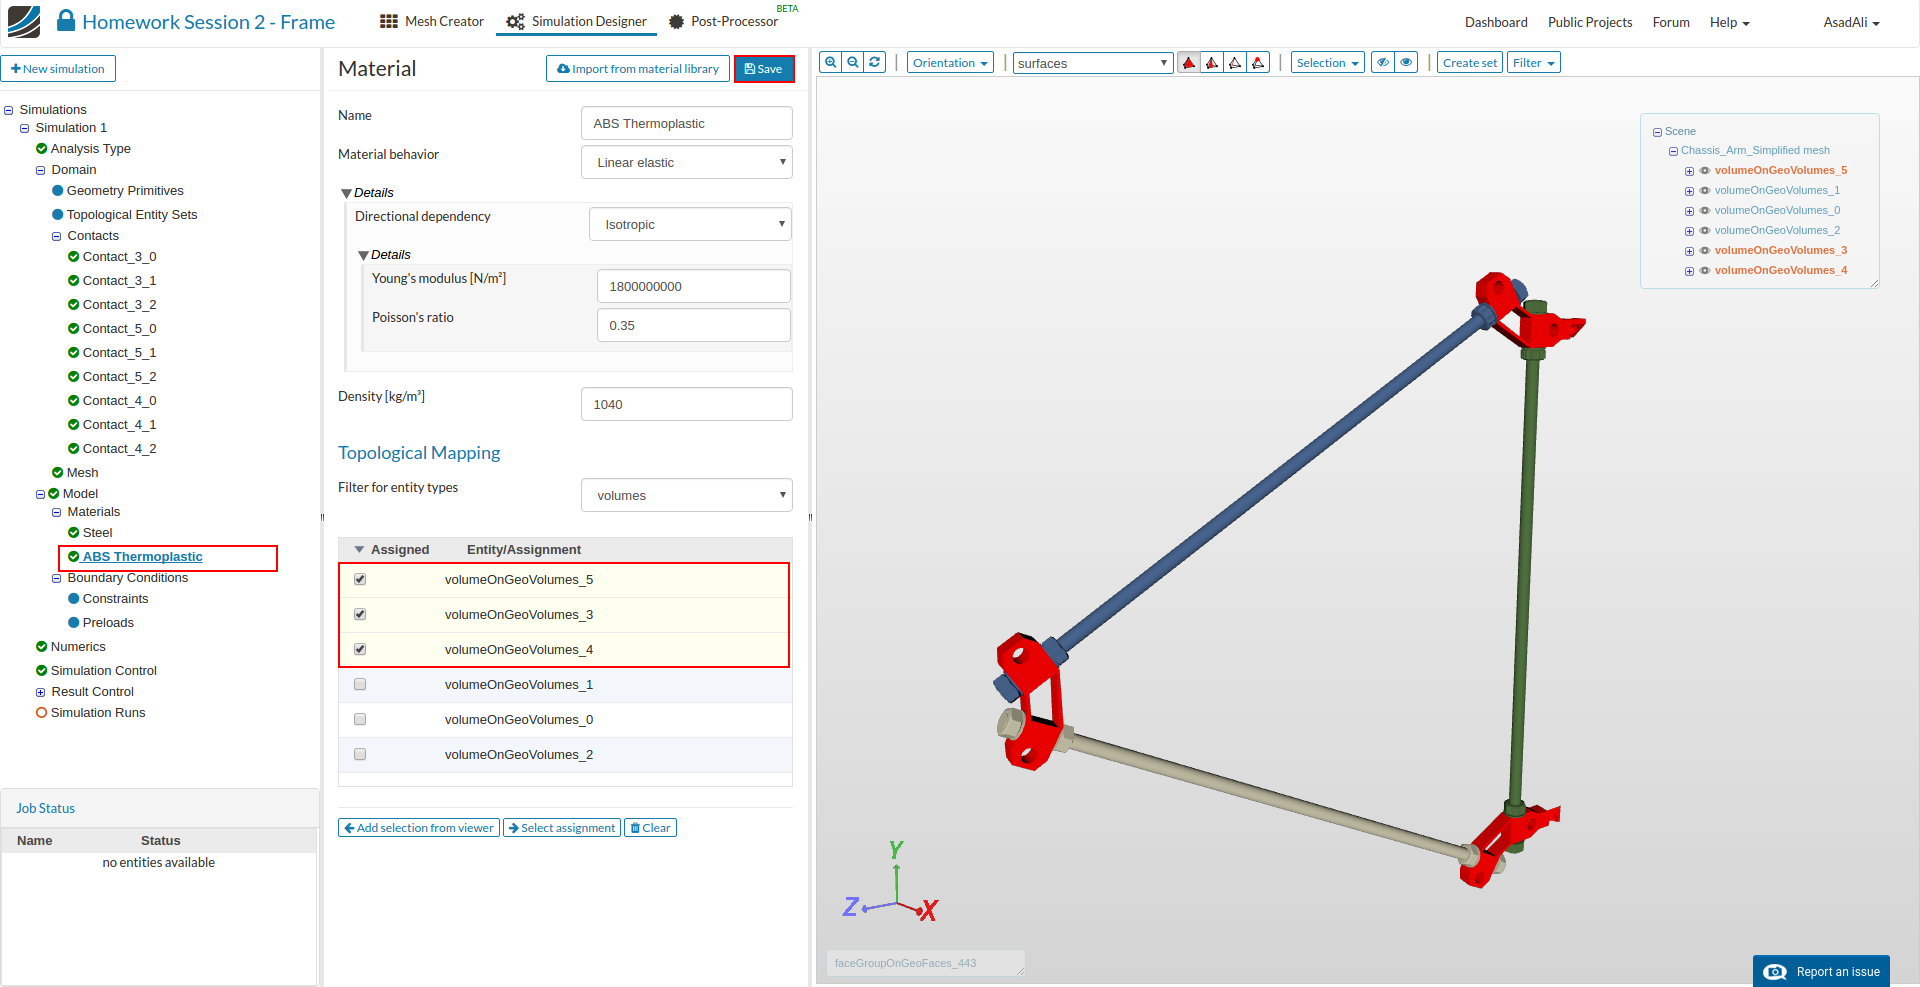
Task: Select vertex points render mode icon
Action: tap(1258, 63)
